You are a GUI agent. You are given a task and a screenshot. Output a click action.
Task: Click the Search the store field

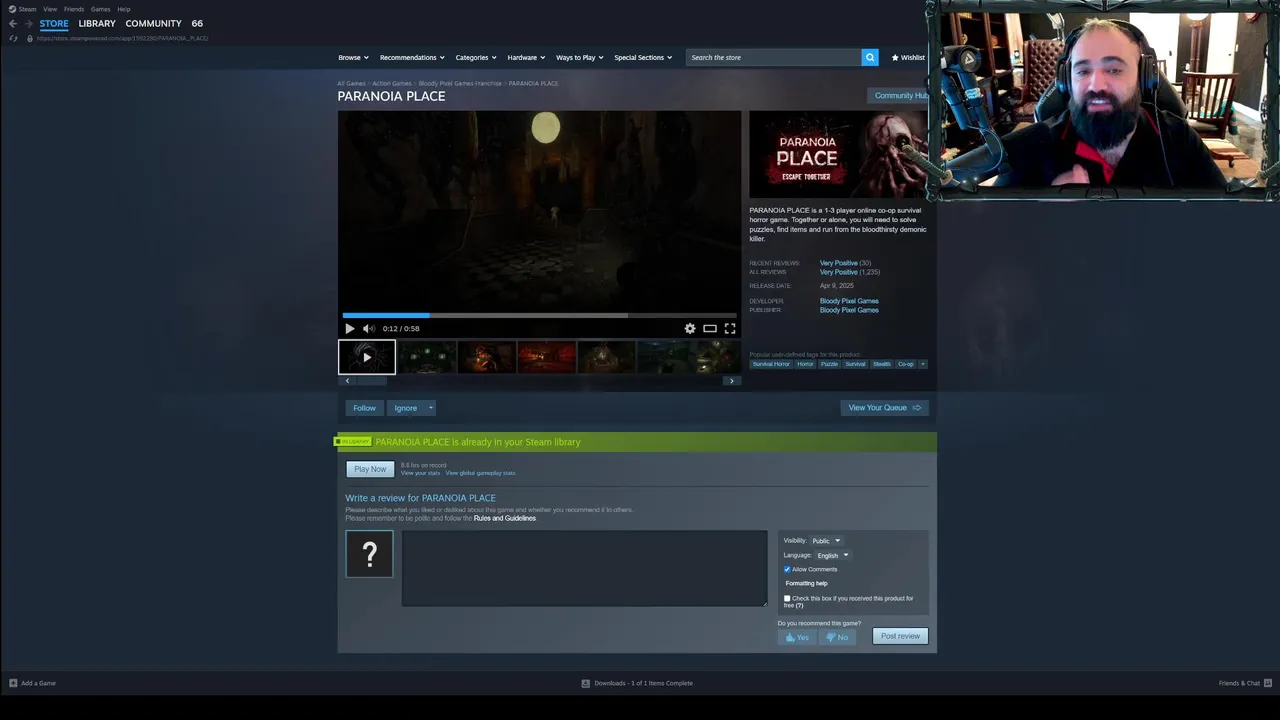(x=774, y=57)
